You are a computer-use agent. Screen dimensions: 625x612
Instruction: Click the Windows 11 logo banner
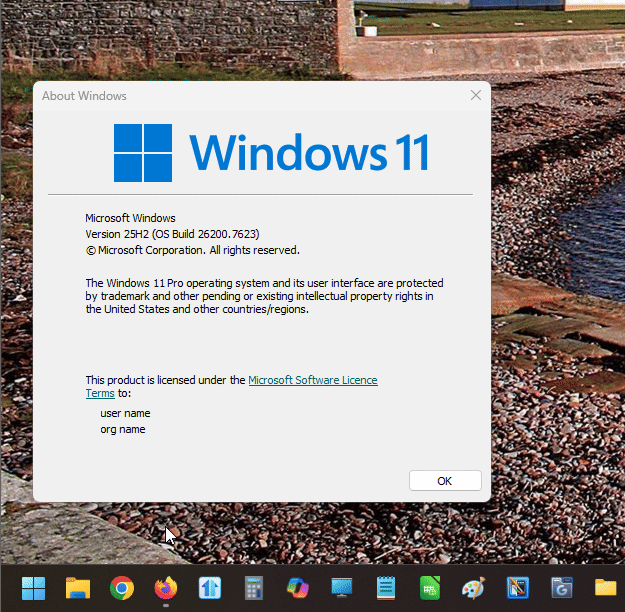point(271,153)
